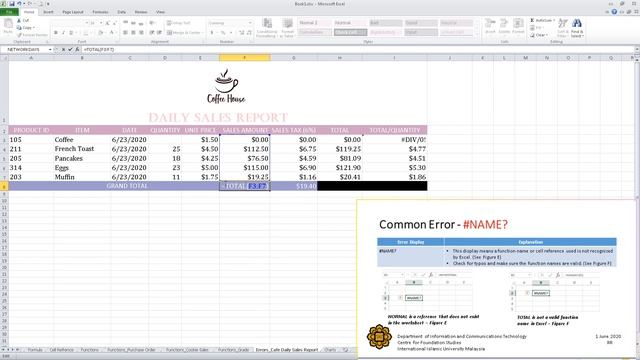Click the Decrease Indent icon
This screenshot has height=360, width=640.
pyautogui.click(x=151, y=33)
